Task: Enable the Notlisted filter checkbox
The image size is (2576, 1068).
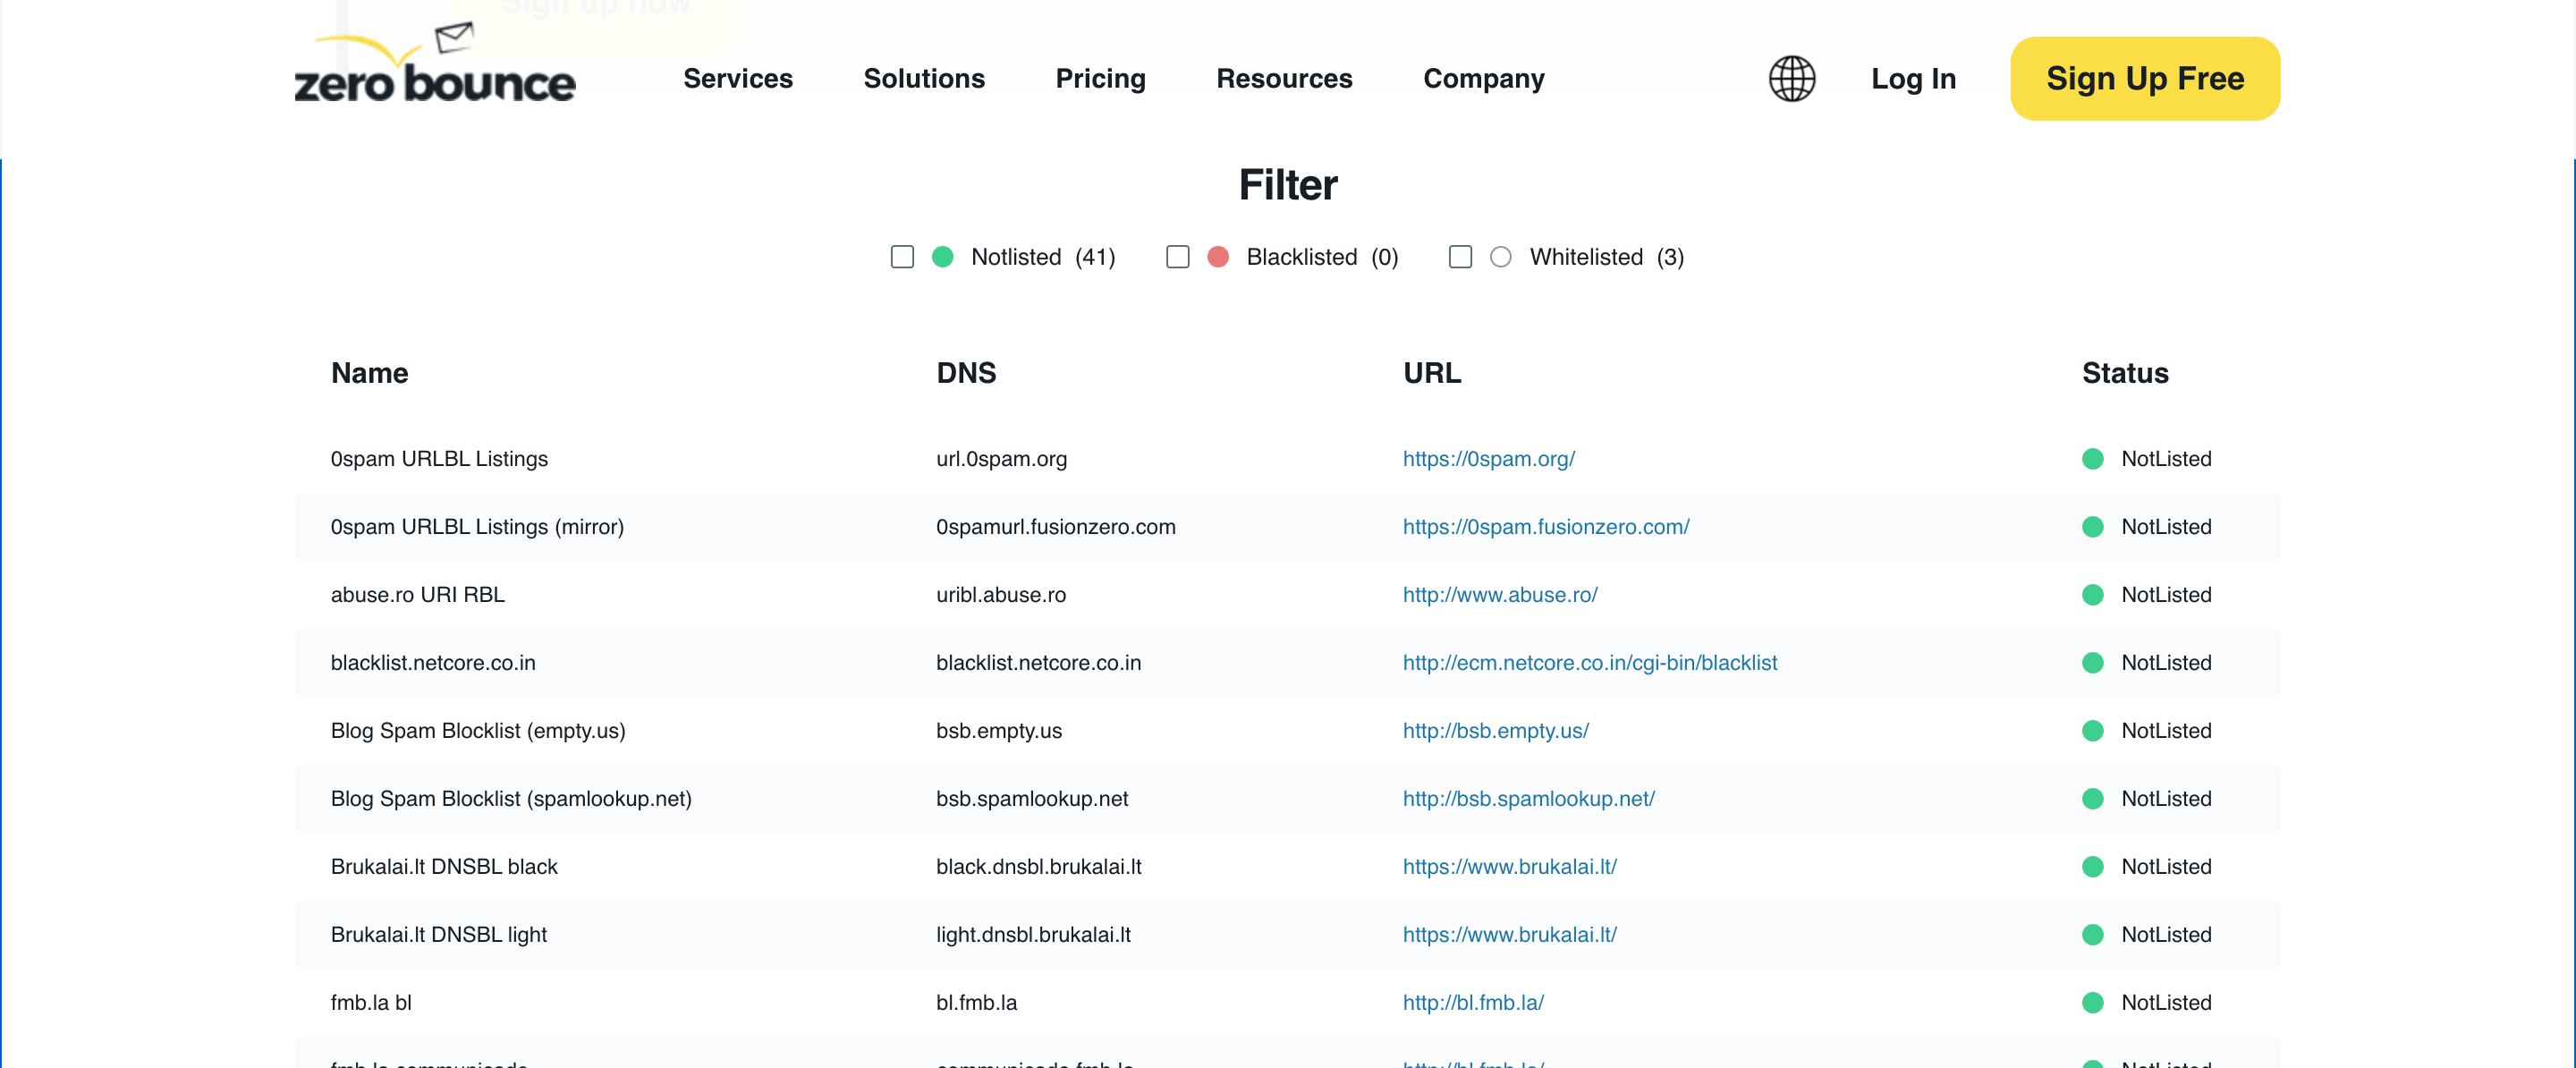Action: (x=902, y=257)
